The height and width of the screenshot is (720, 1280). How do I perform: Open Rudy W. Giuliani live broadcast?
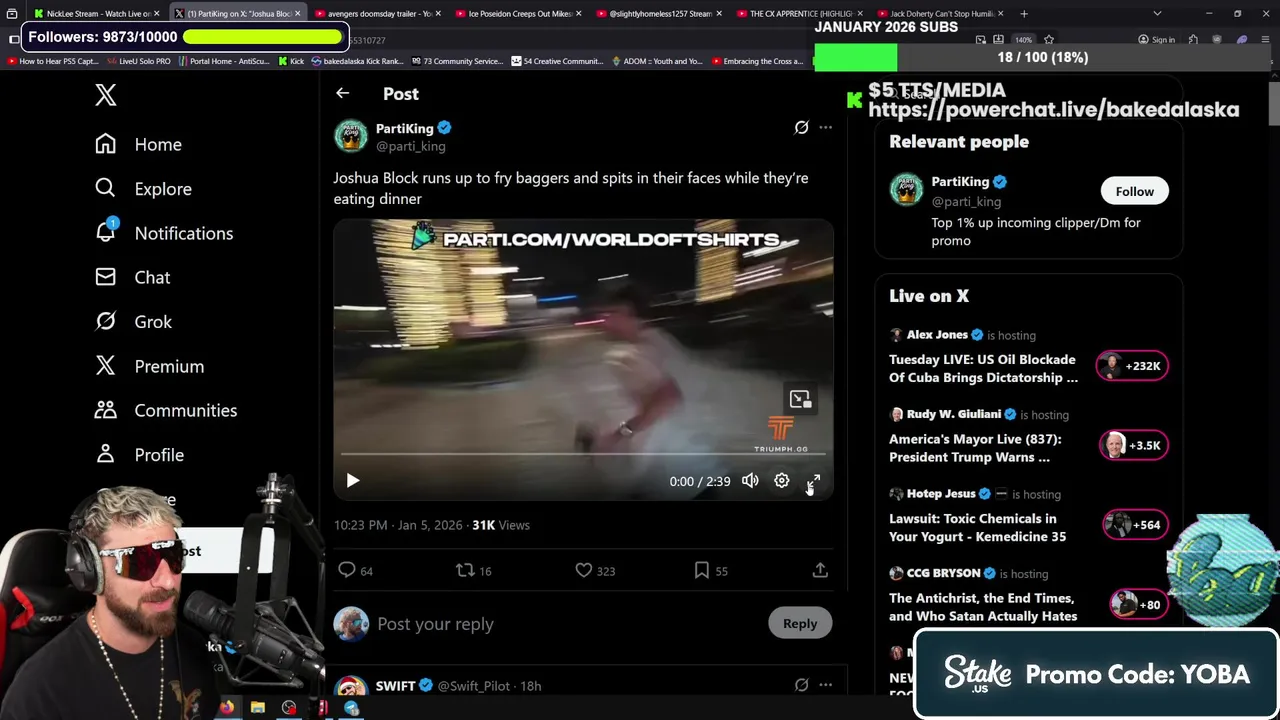975,448
